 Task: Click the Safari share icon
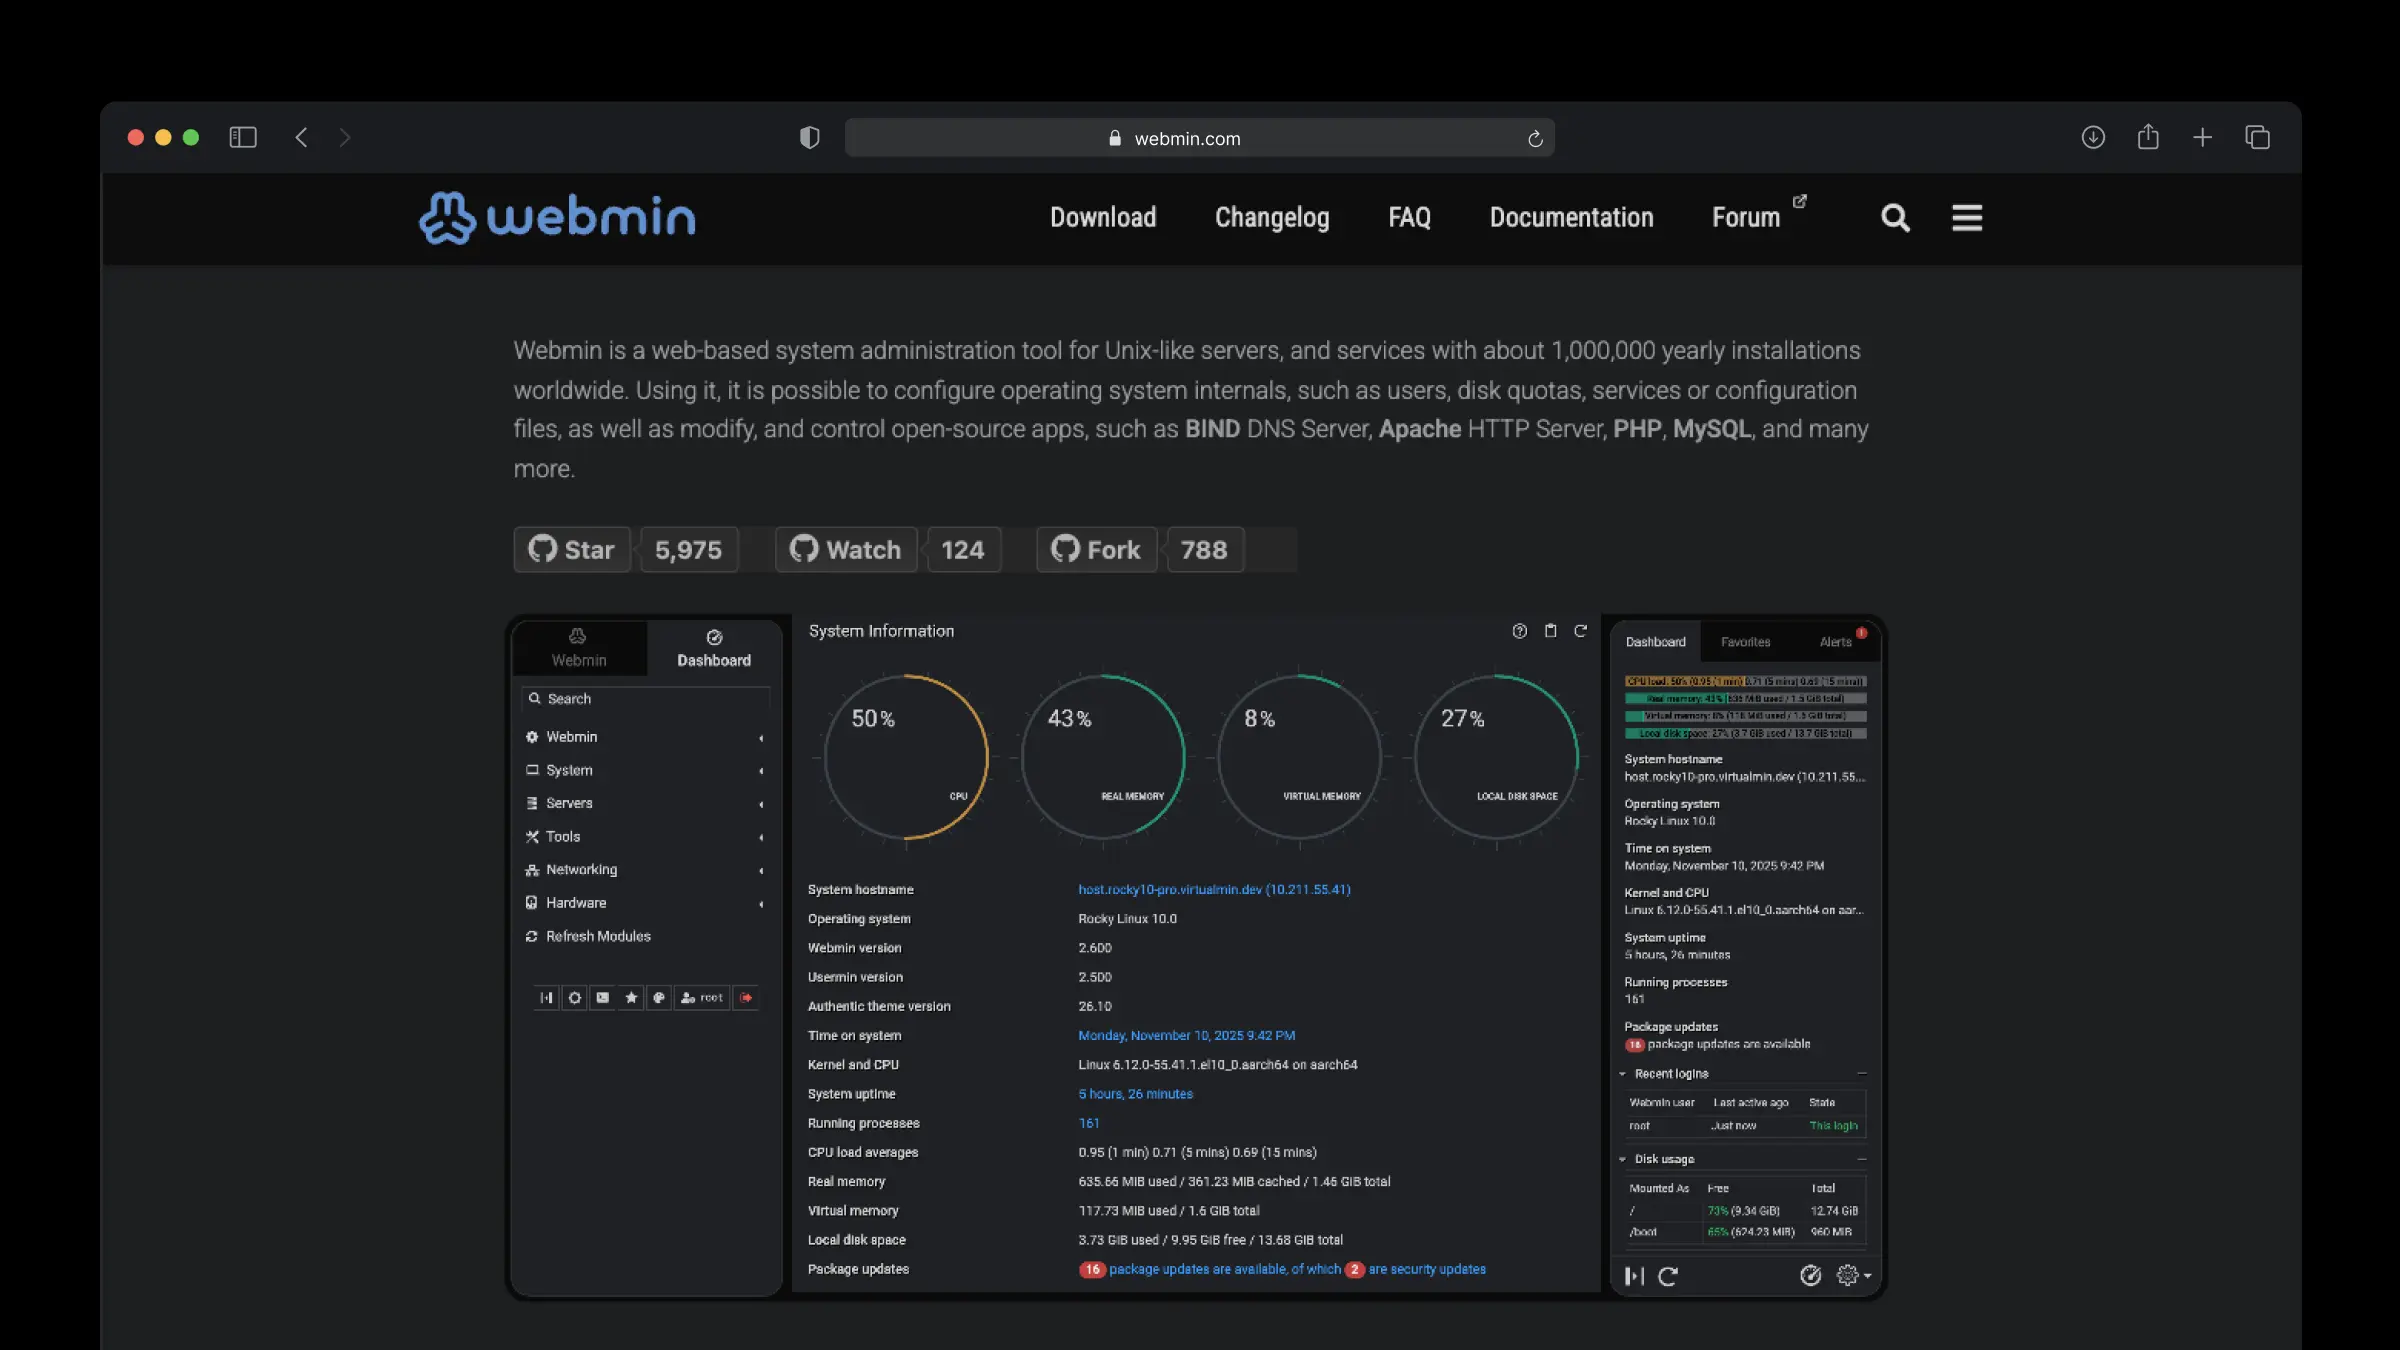tap(2148, 137)
